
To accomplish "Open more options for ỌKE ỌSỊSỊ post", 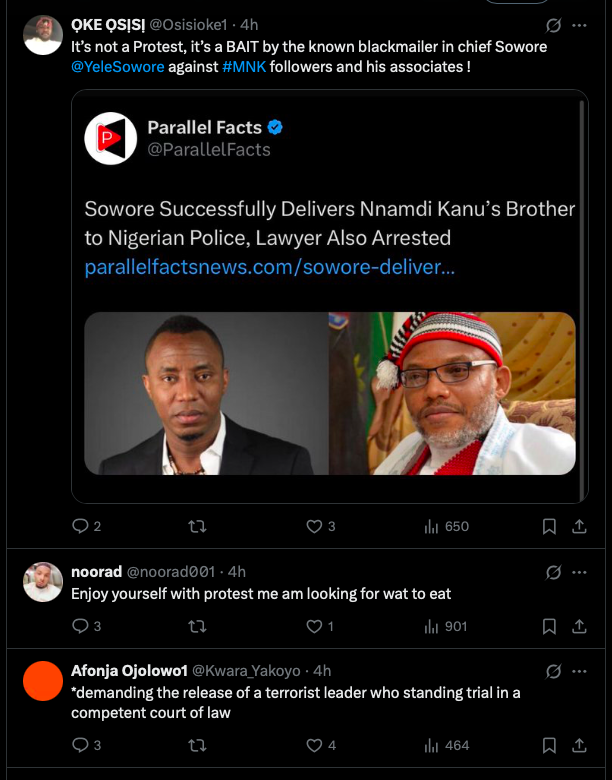I will click(x=580, y=25).
